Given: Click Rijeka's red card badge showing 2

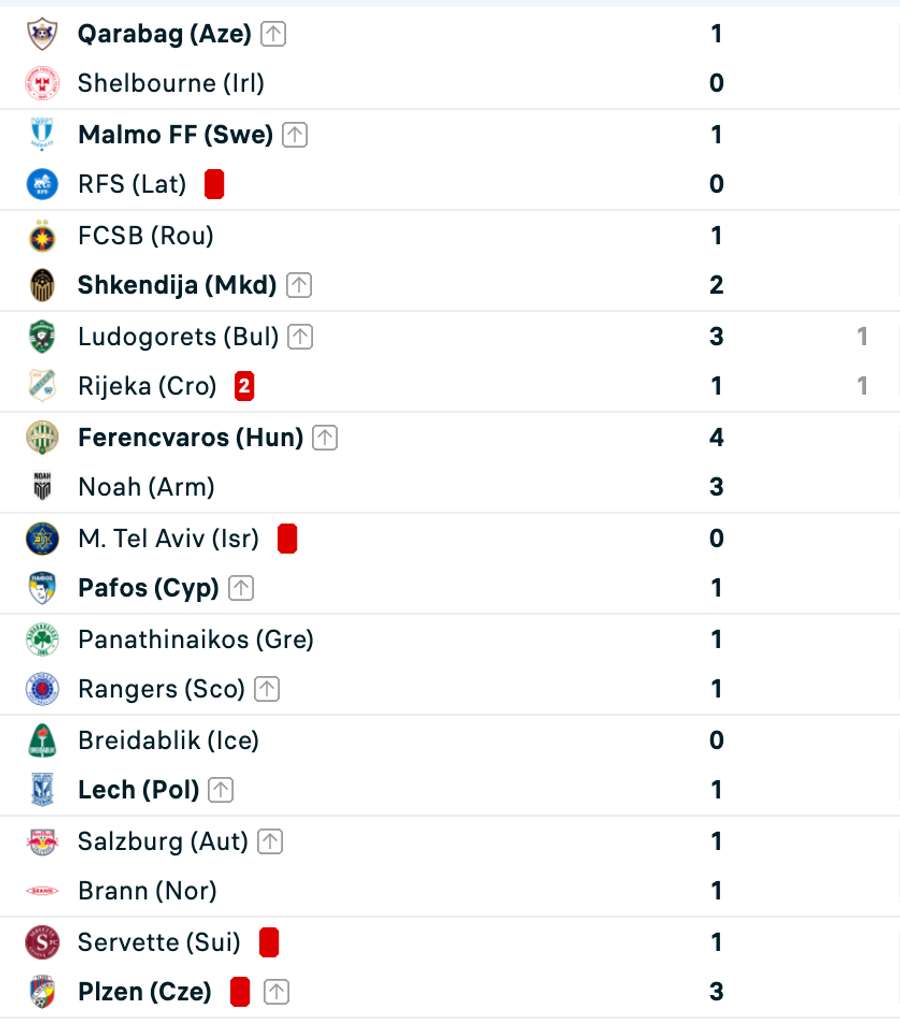Looking at the screenshot, I should (x=244, y=386).
